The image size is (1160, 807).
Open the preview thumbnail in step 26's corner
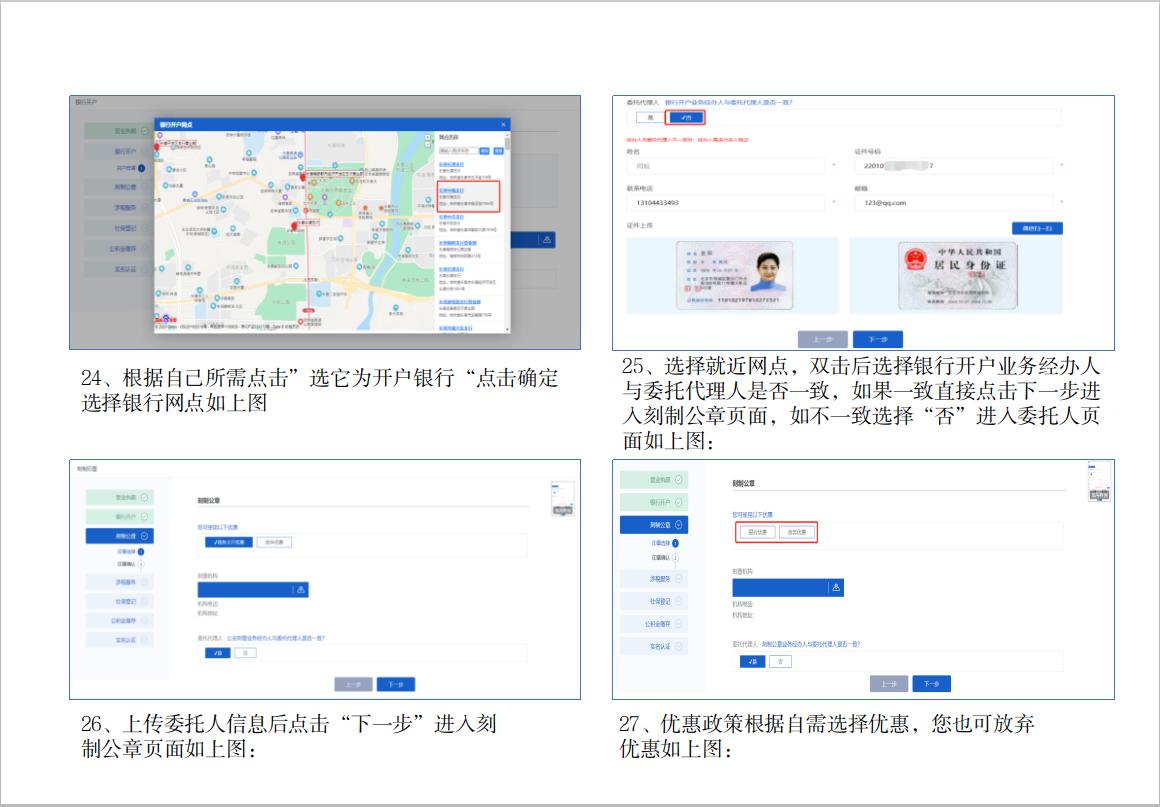click(x=563, y=499)
